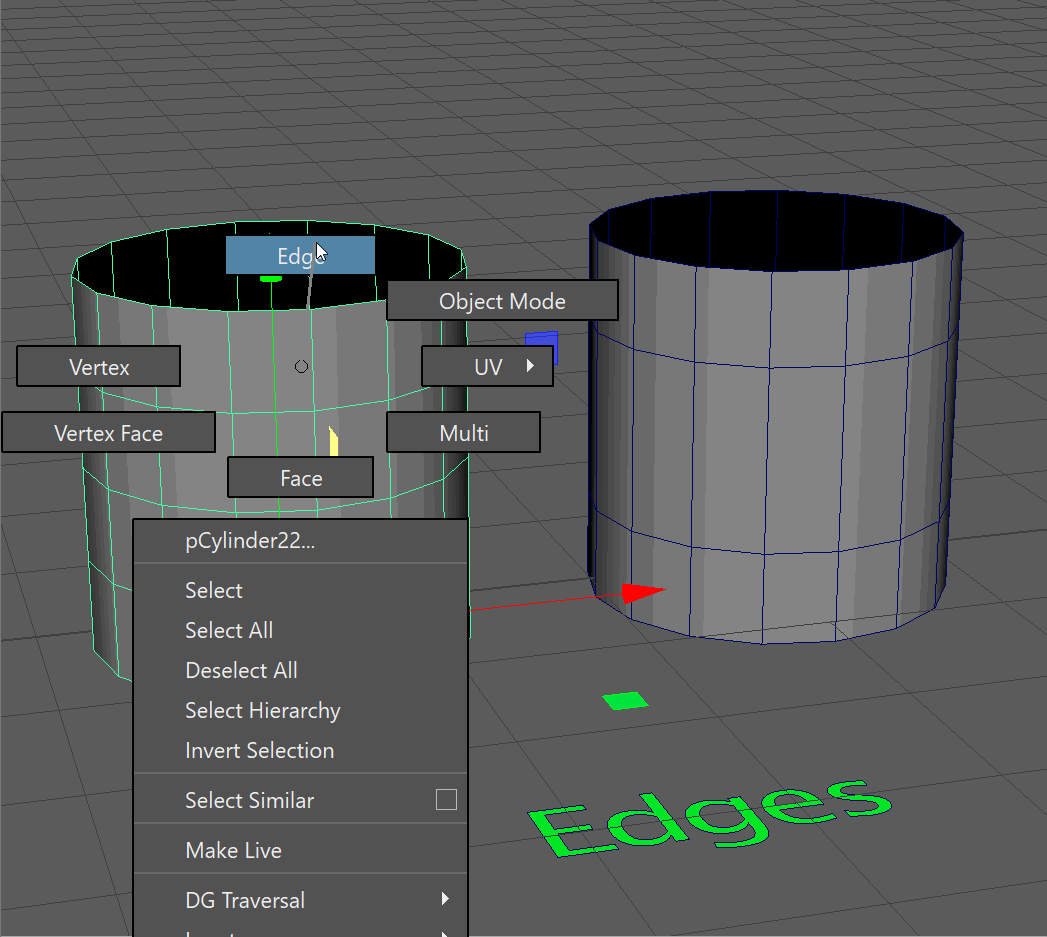Switch to Object Mode

[502, 301]
